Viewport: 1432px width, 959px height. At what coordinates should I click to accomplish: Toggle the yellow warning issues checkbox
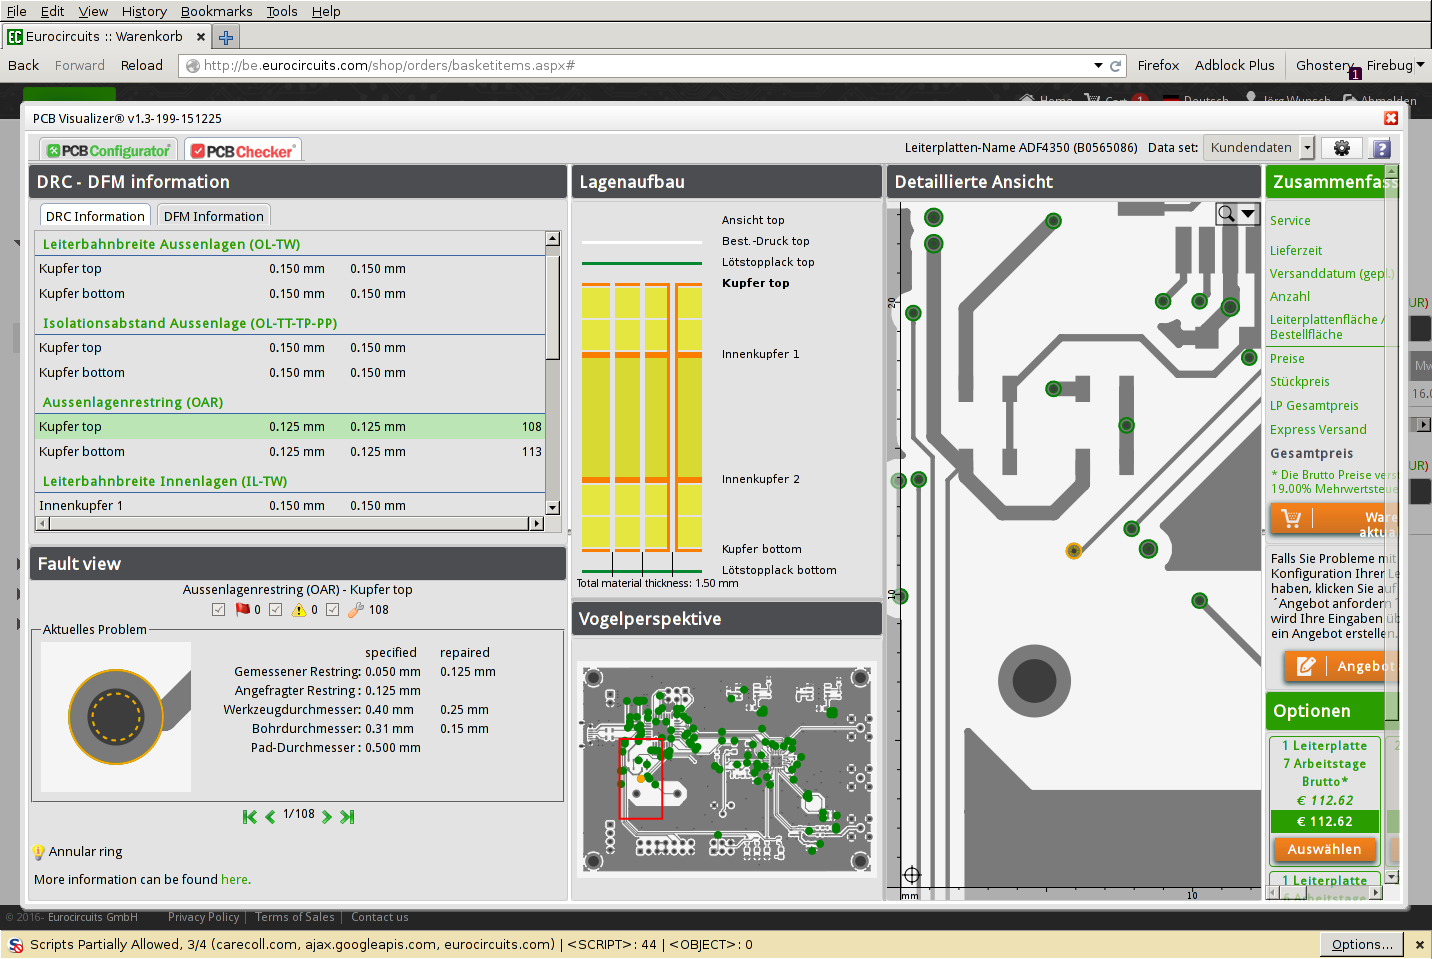tap(276, 610)
